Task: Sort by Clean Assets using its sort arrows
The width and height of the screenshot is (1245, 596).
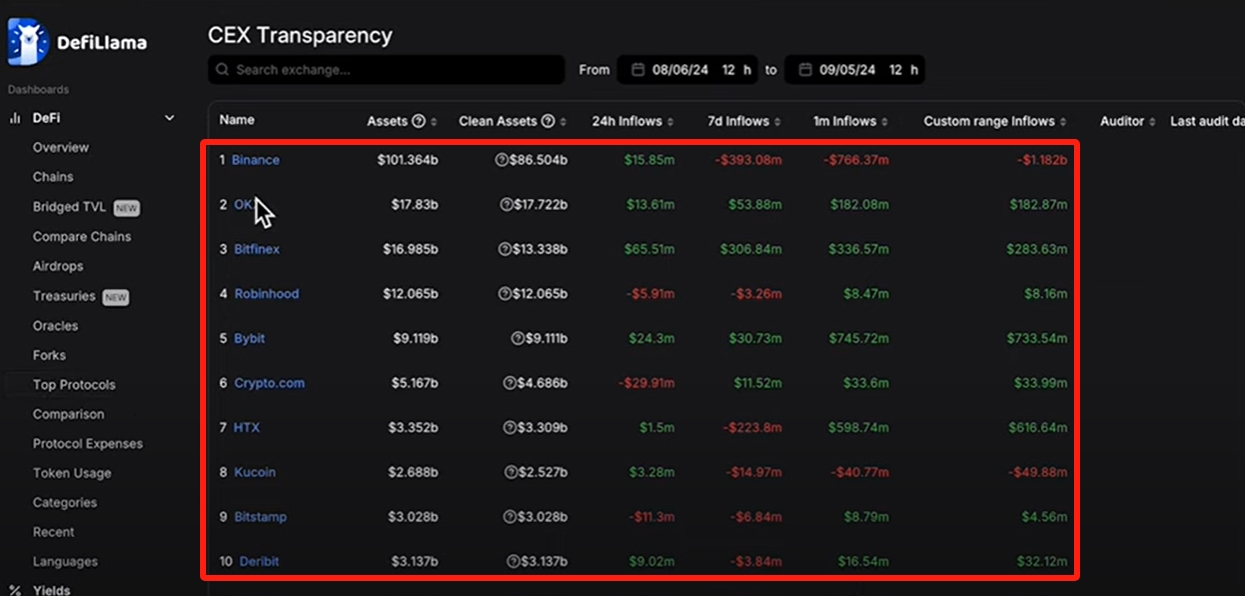Action: [563, 122]
